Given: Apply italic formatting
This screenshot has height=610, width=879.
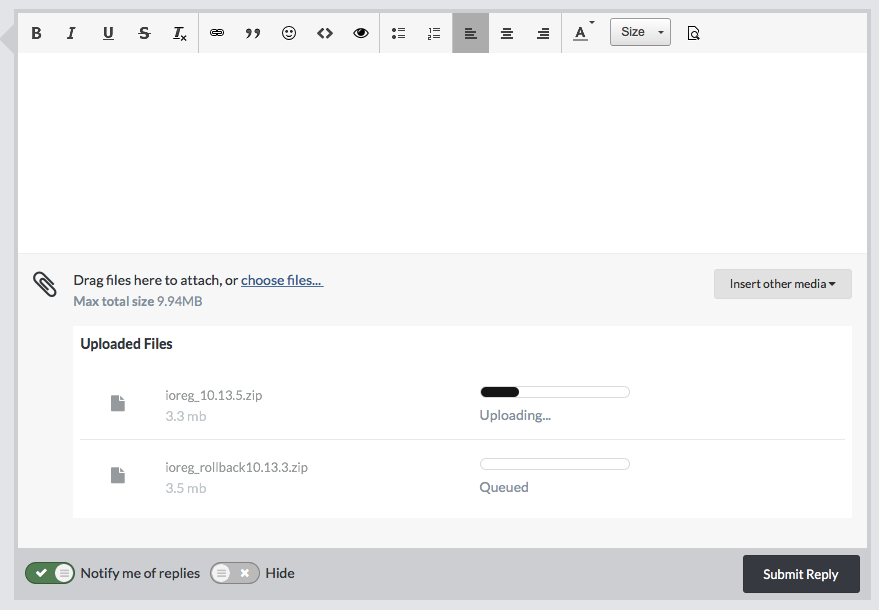Looking at the screenshot, I should coord(71,33).
